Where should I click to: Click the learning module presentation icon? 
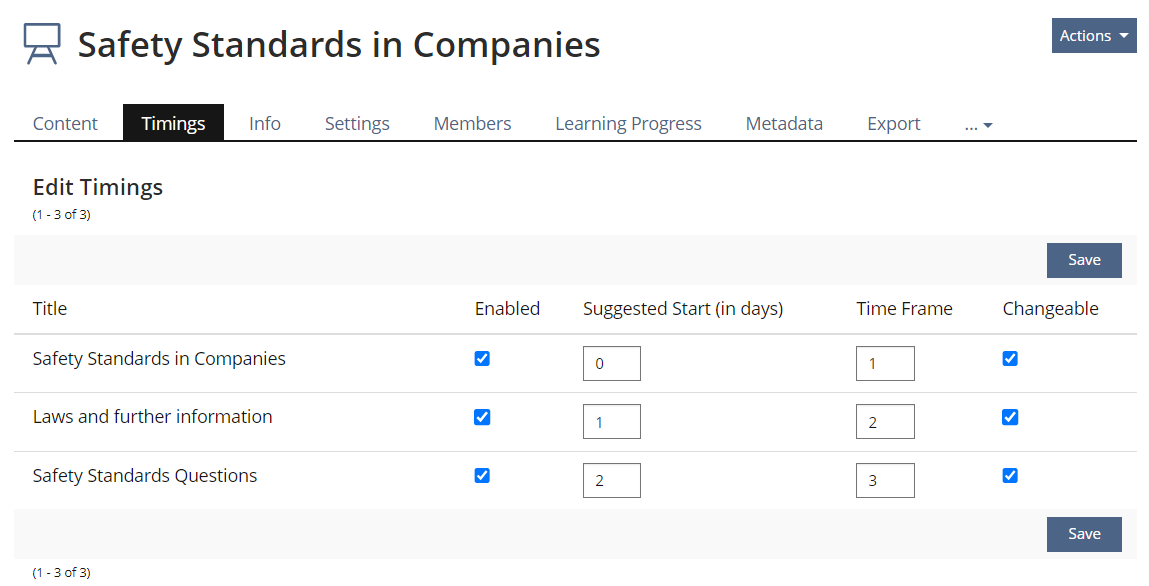point(42,44)
